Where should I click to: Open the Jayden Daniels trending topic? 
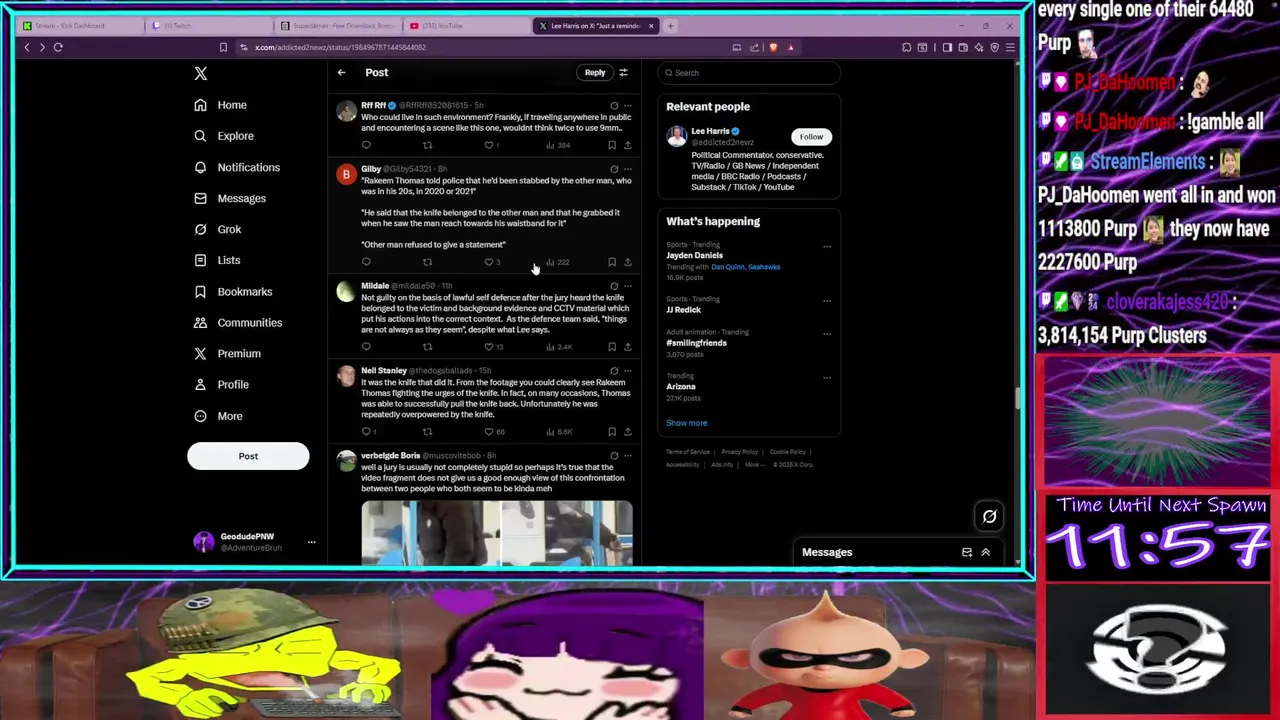695,256
